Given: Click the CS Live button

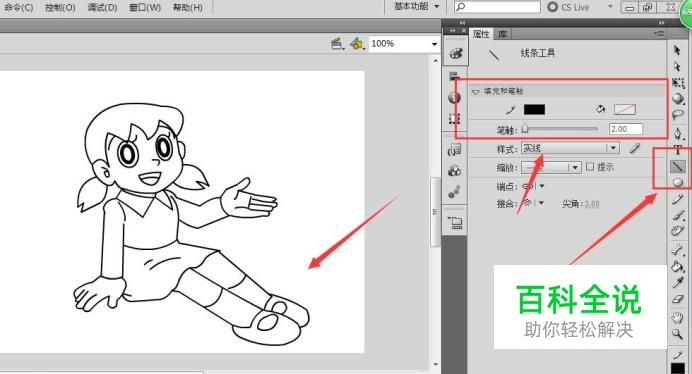Looking at the screenshot, I should (x=568, y=7).
